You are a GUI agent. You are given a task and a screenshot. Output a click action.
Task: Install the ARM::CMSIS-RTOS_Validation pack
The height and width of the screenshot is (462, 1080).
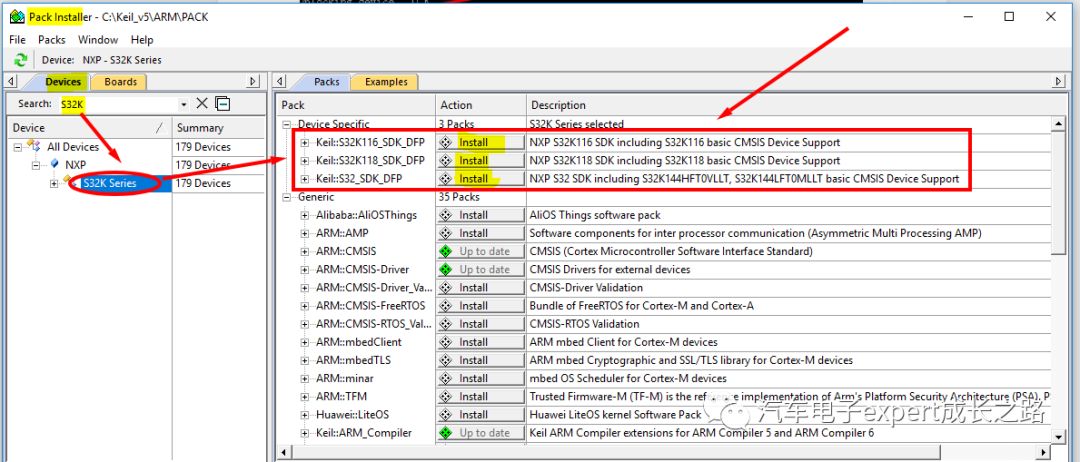tap(480, 324)
